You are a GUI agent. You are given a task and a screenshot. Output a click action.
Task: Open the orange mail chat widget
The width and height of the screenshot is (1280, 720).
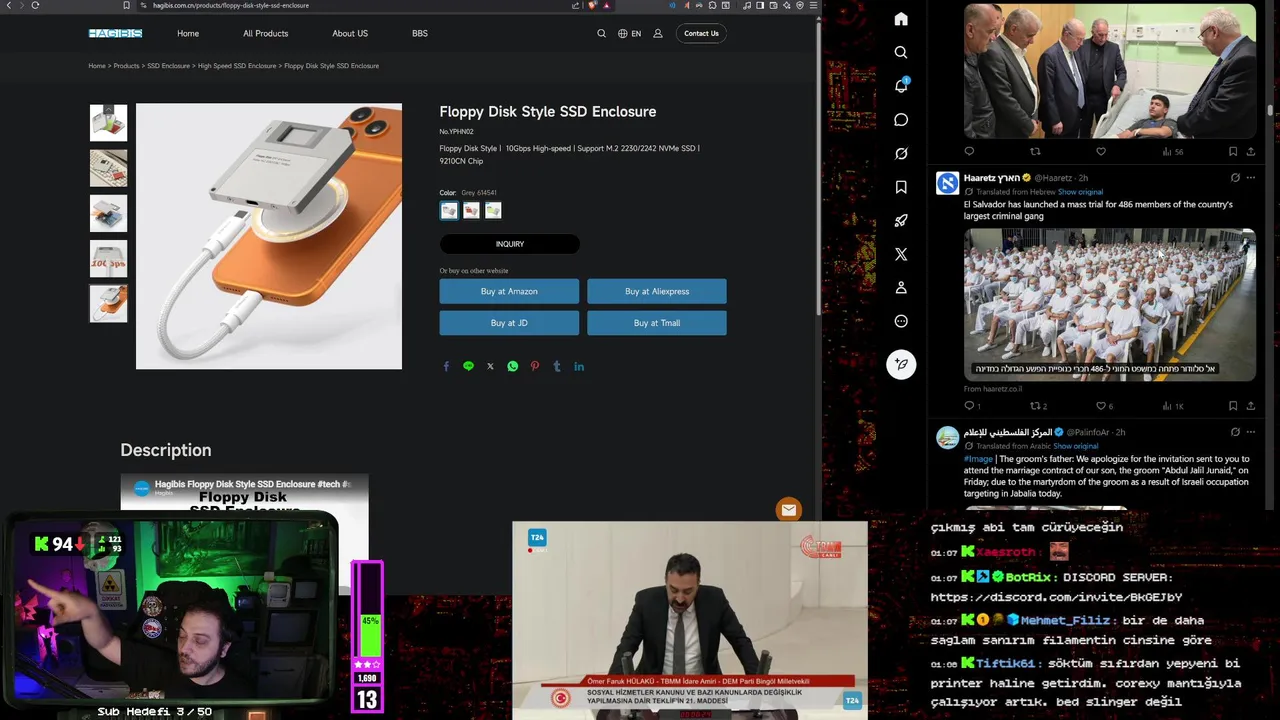[789, 510]
